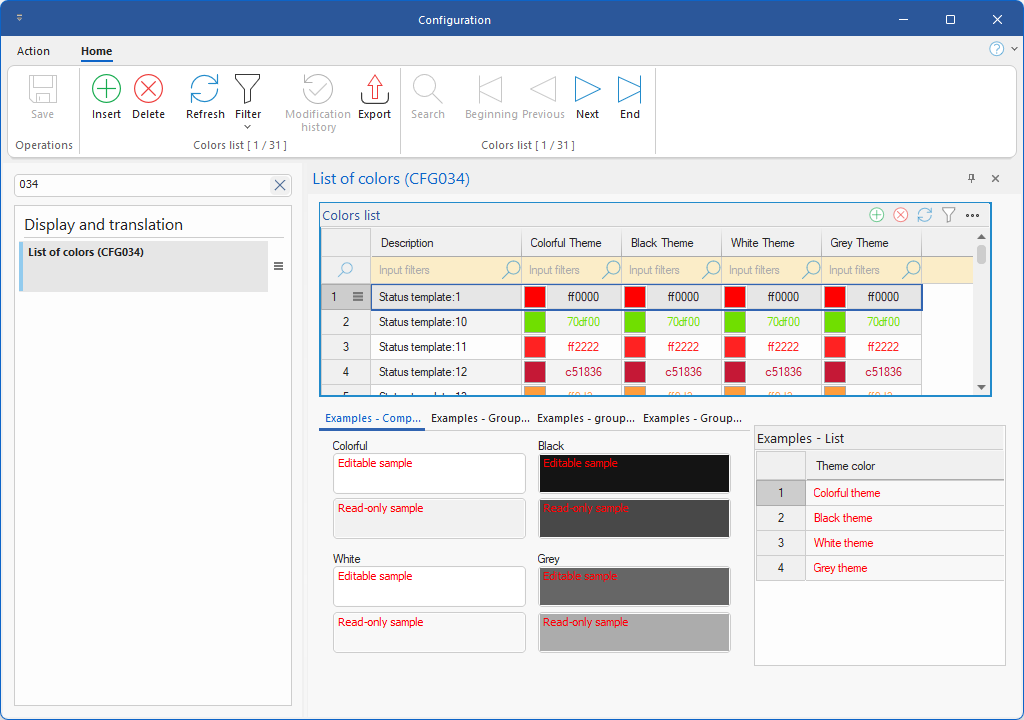The image size is (1024, 720).
Task: Open the three-dots menu in Colors list
Action: pos(972,215)
